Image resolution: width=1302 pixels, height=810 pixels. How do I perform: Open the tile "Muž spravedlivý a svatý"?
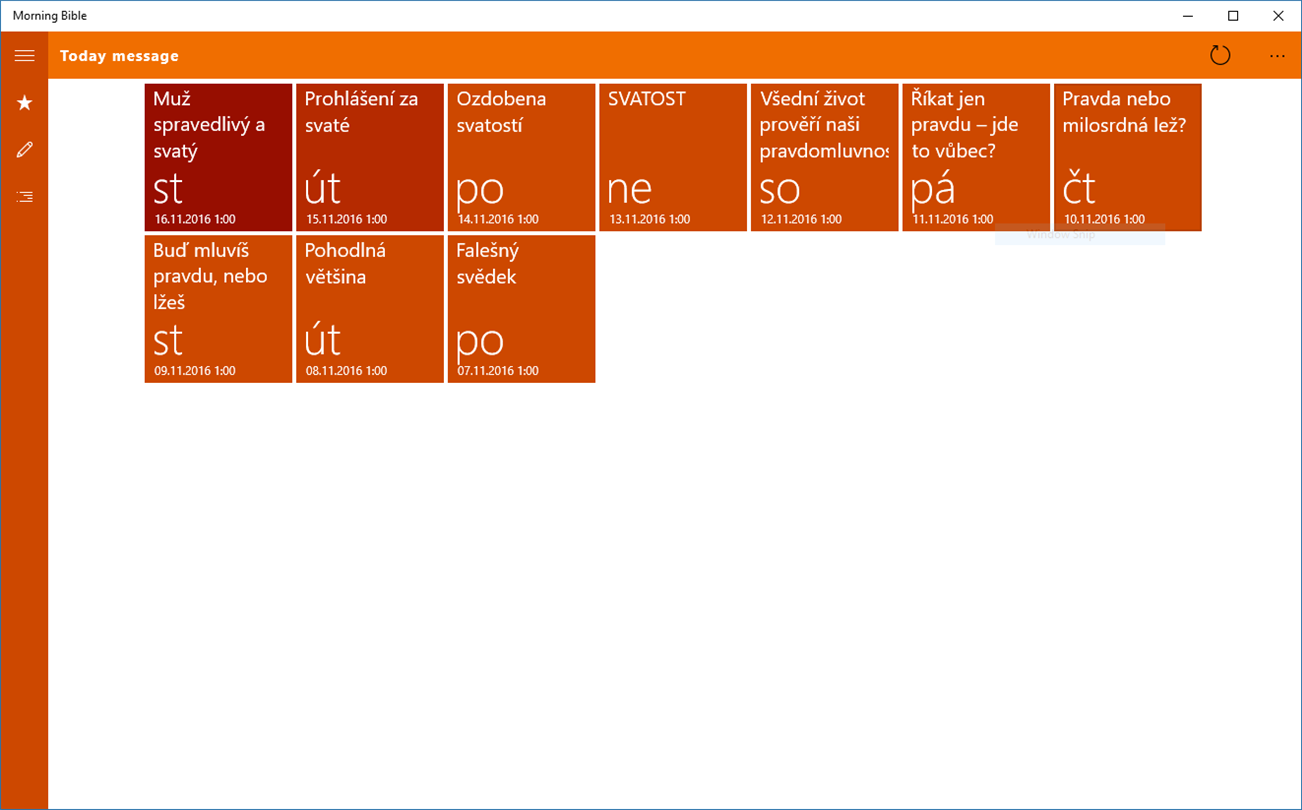coord(218,157)
